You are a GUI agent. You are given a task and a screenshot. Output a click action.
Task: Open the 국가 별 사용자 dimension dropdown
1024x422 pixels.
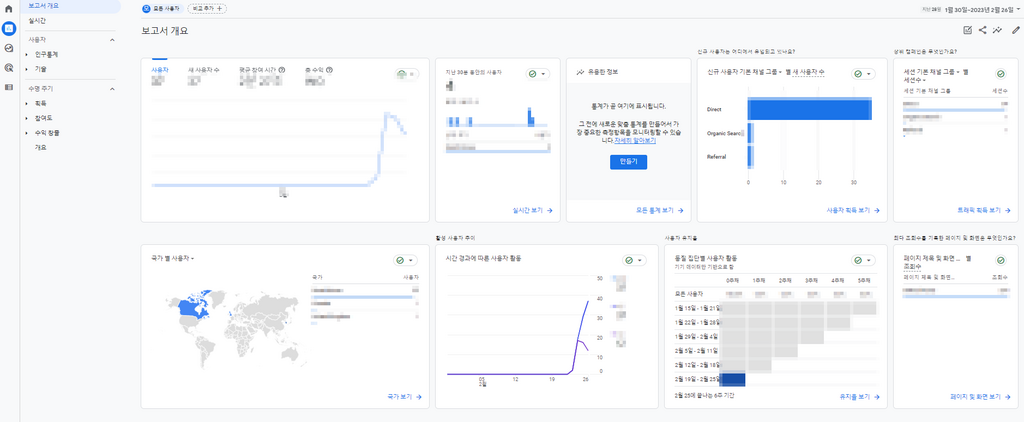(x=172, y=258)
